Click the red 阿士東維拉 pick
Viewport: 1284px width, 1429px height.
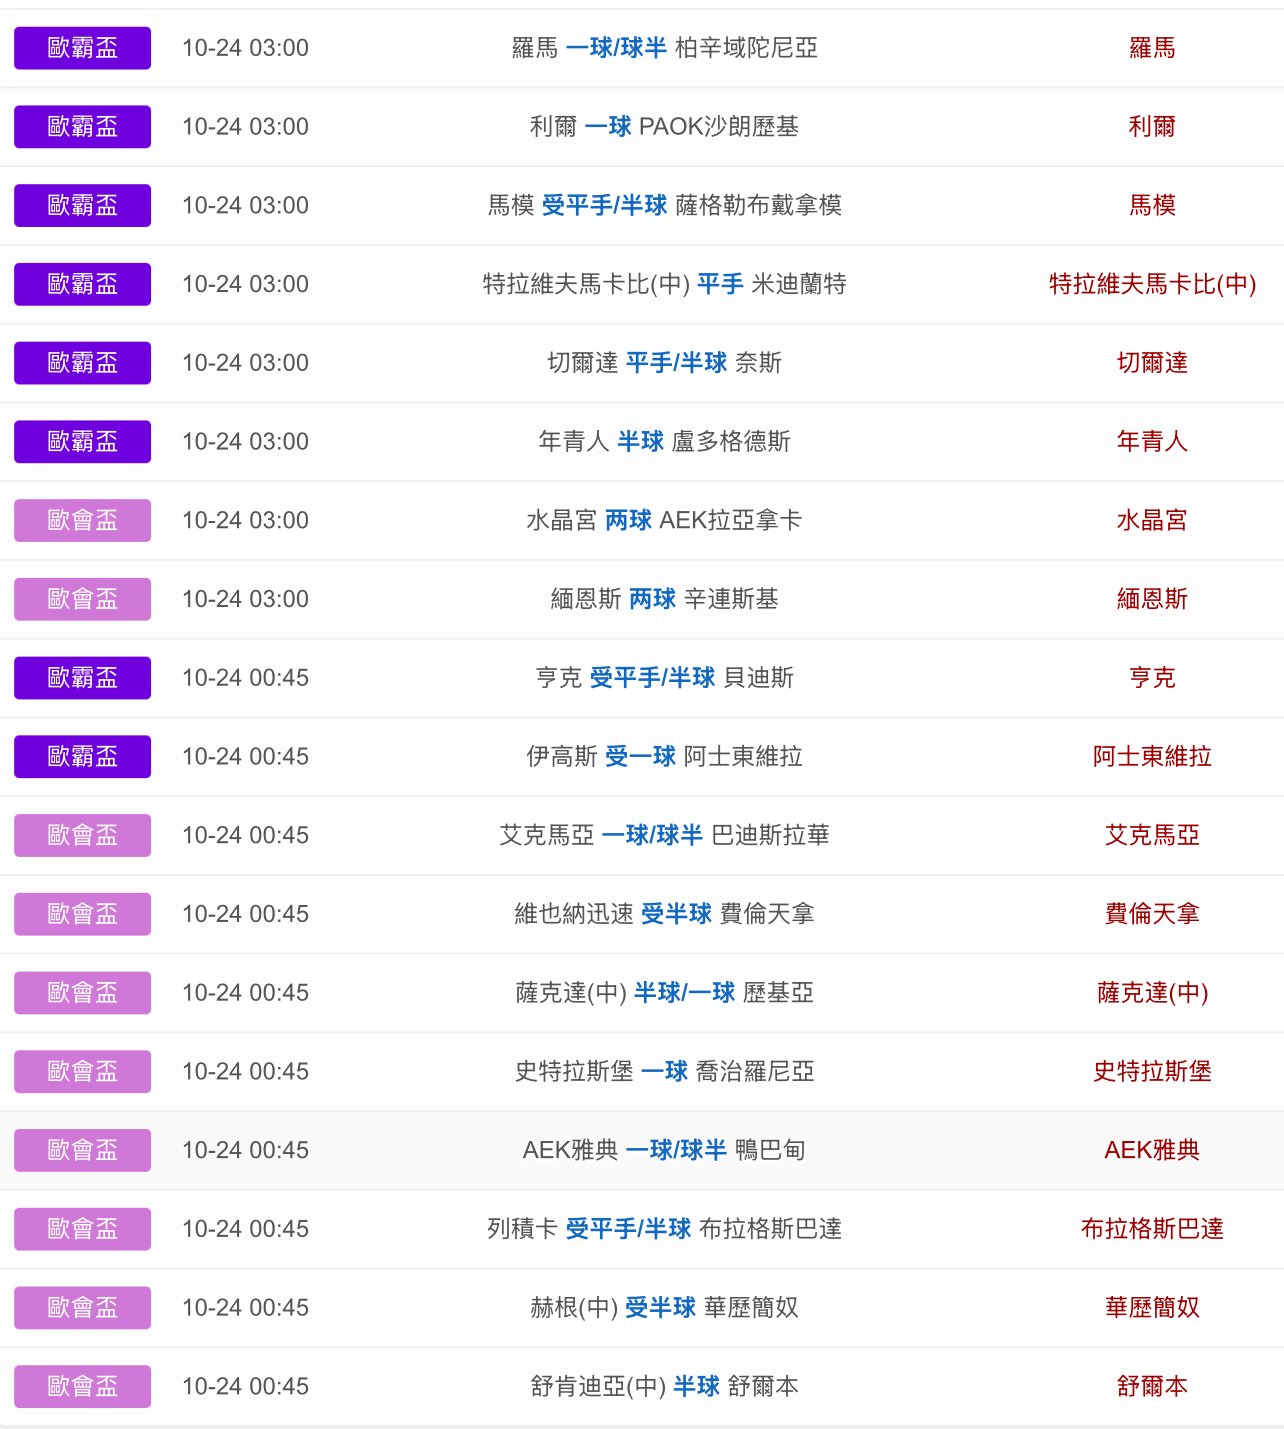pos(1152,757)
